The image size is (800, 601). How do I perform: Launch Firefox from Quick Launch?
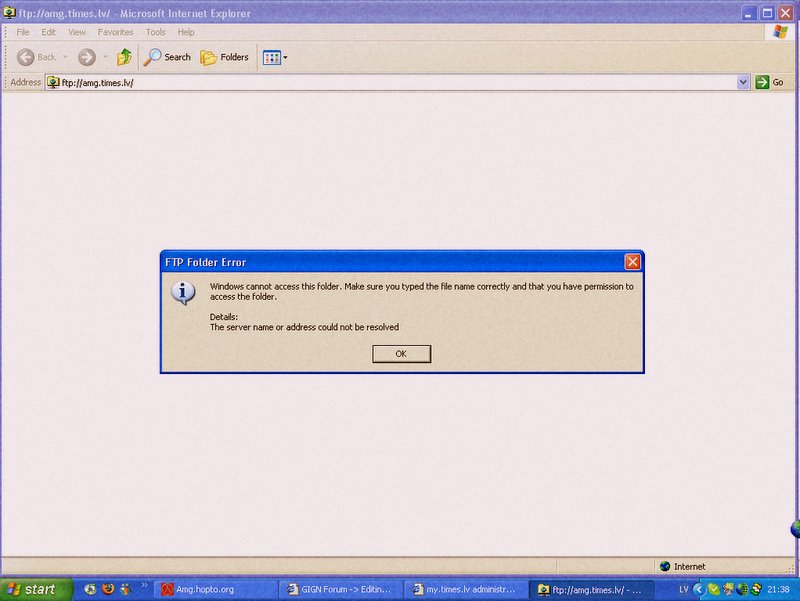pyautogui.click(x=108, y=590)
